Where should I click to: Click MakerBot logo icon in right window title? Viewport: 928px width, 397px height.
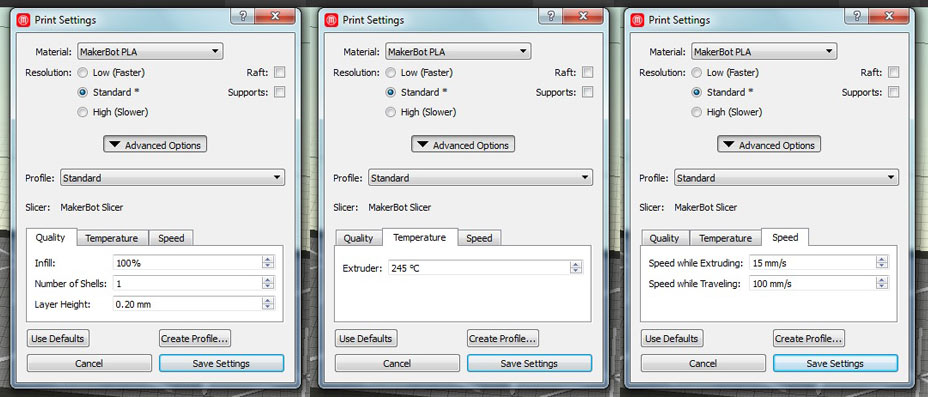[x=637, y=20]
